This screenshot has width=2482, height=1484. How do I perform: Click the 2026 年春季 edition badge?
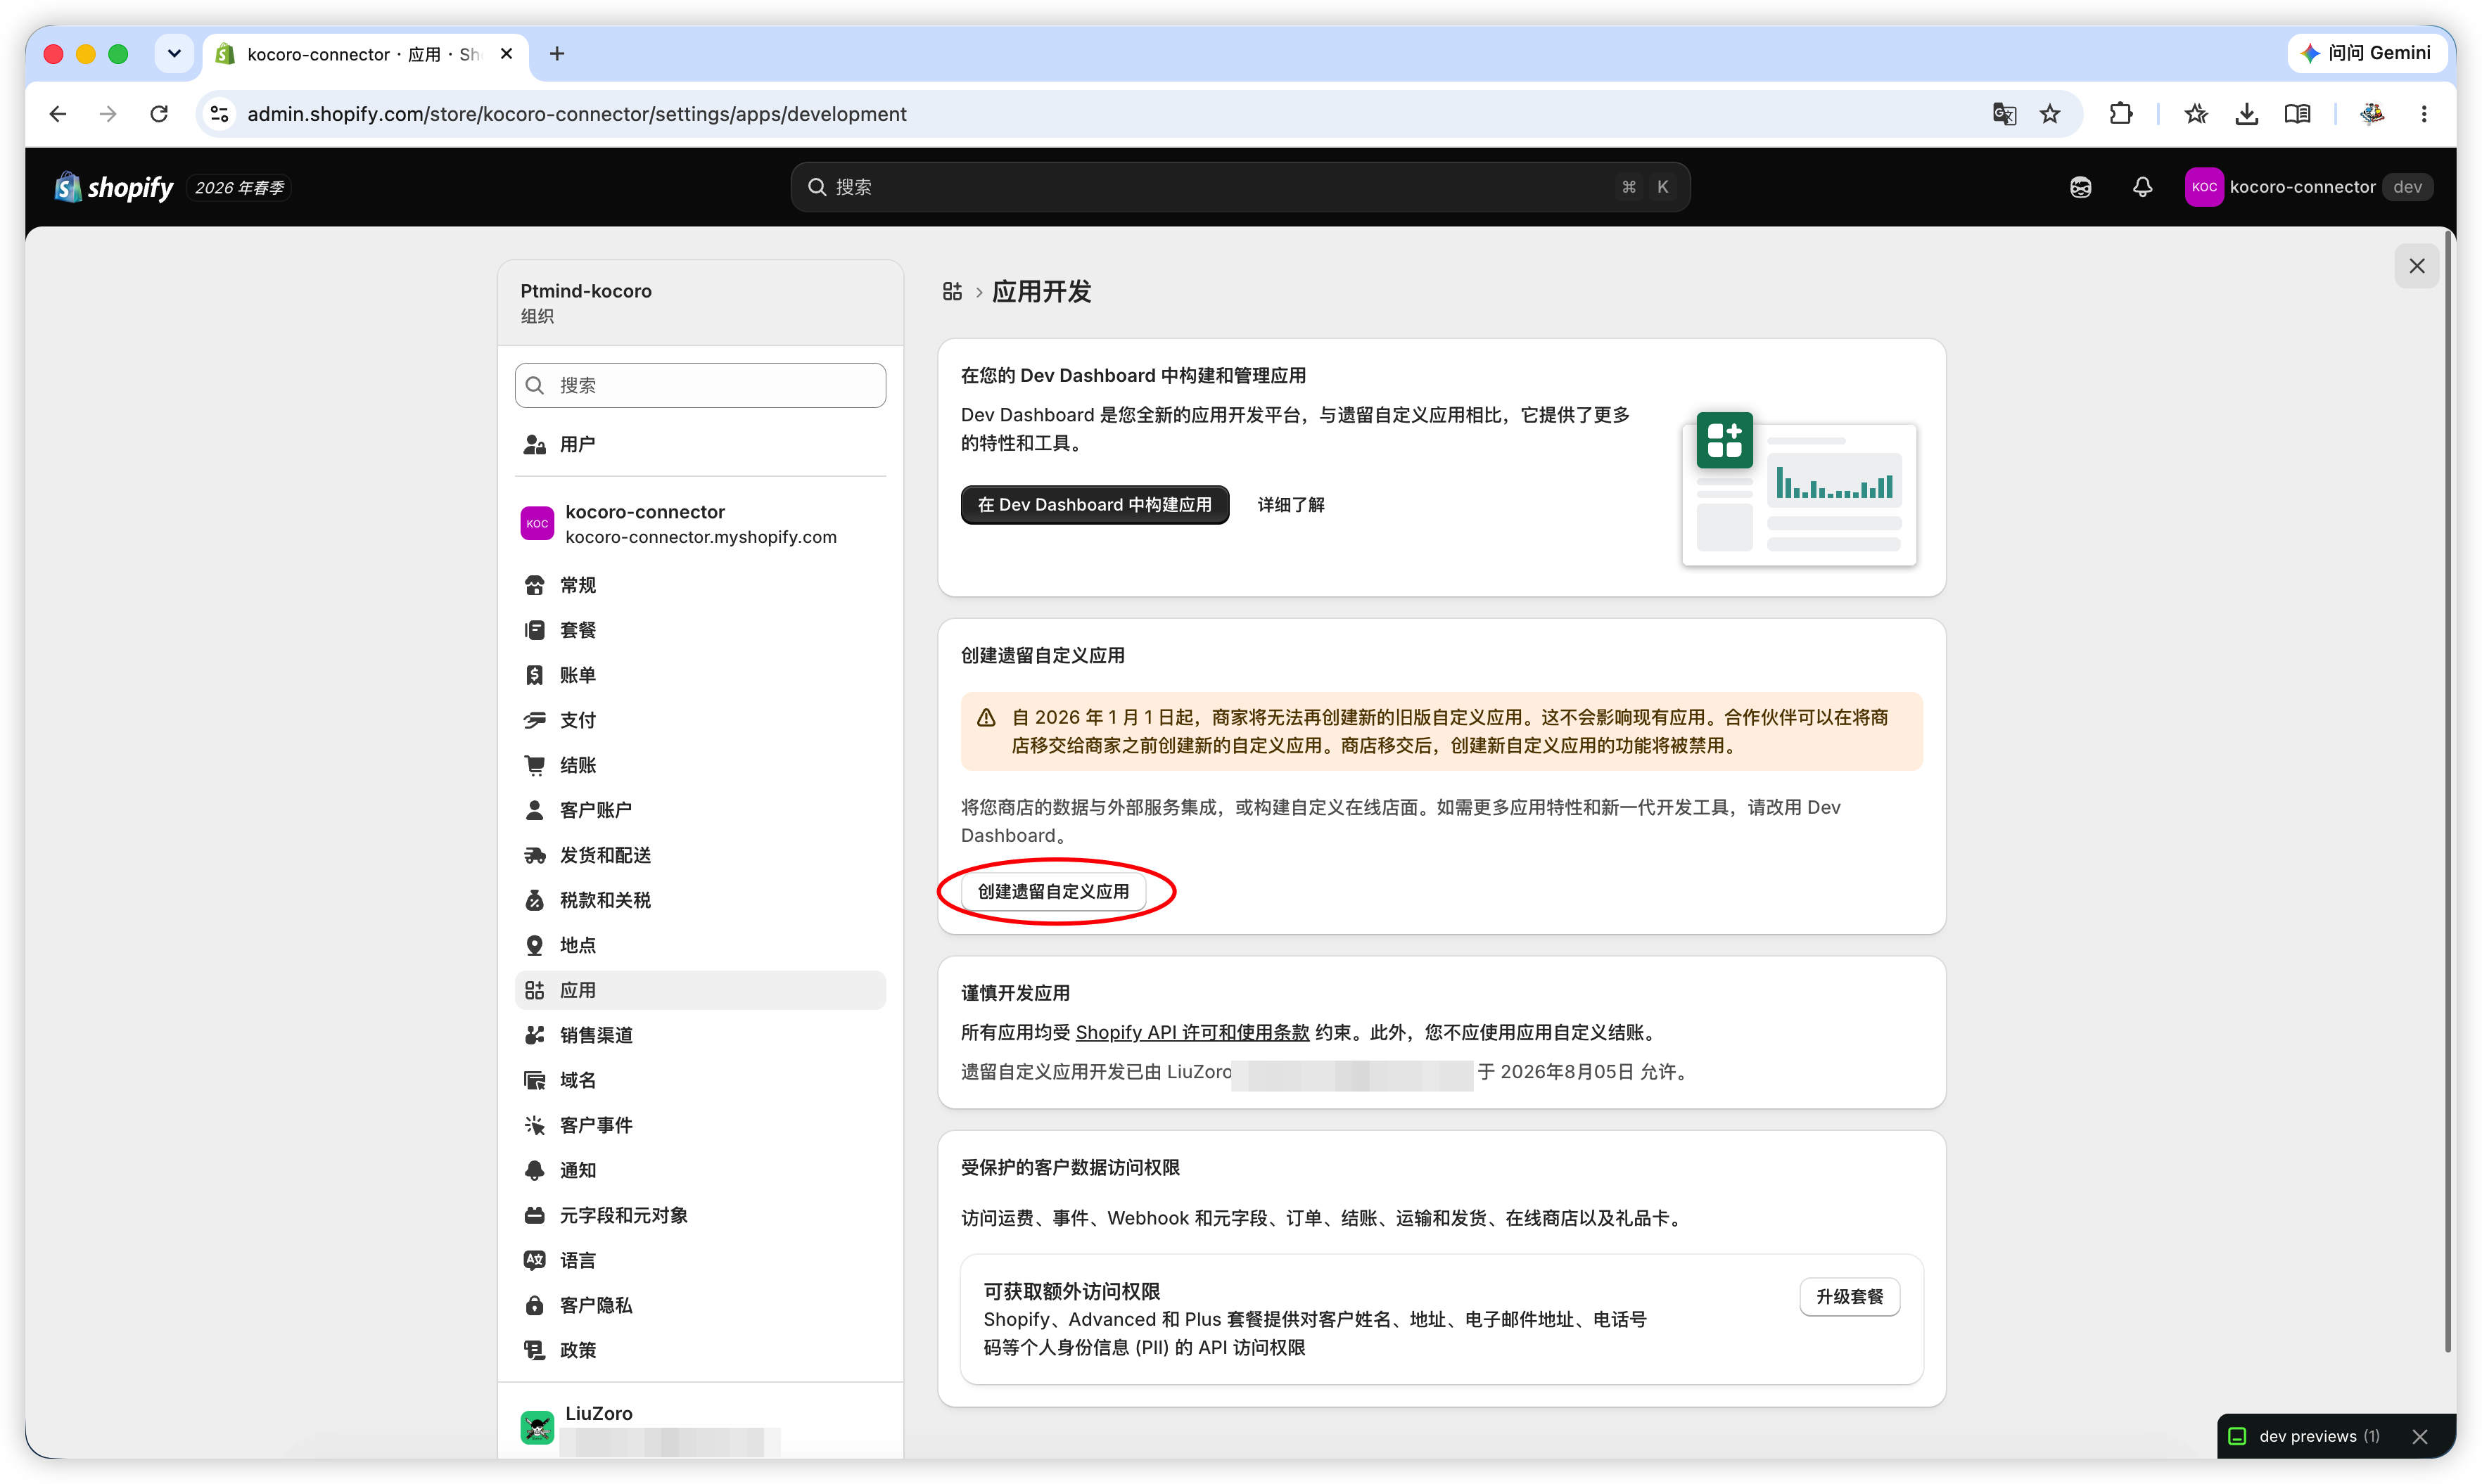pos(239,187)
